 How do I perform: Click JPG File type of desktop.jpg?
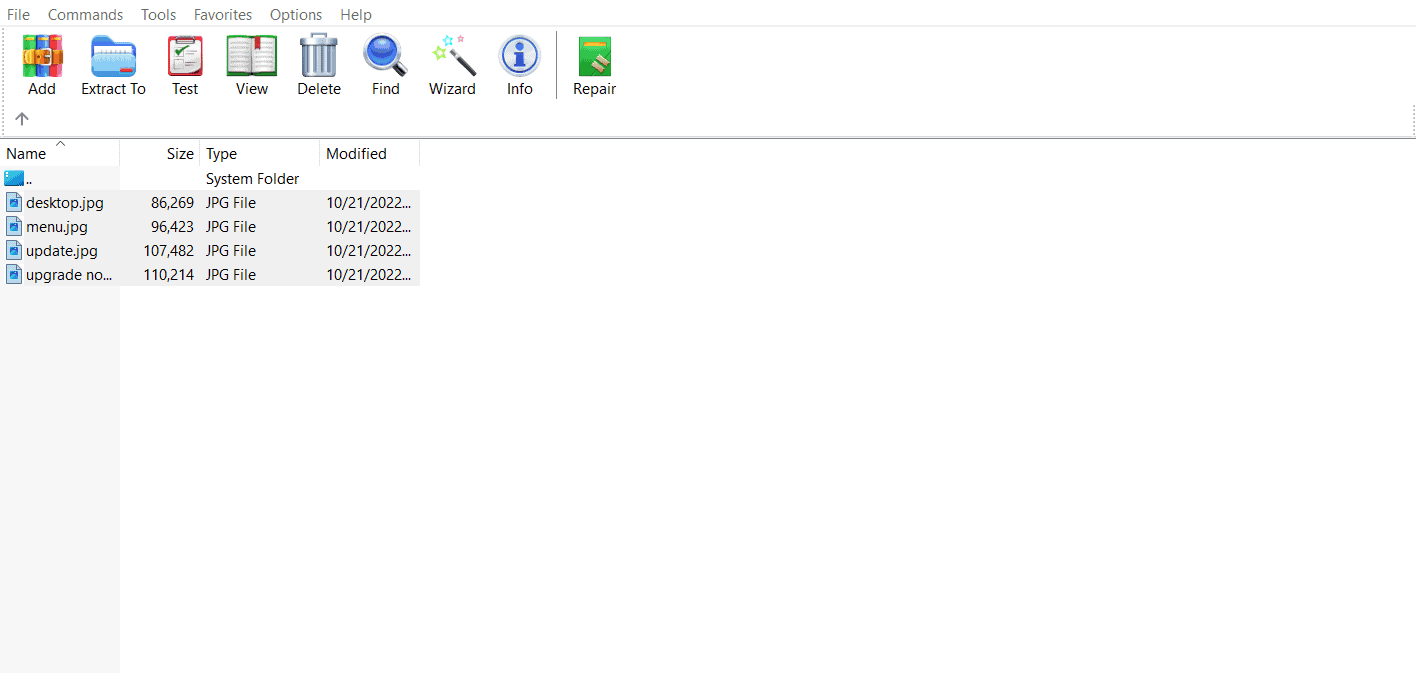pyautogui.click(x=231, y=203)
